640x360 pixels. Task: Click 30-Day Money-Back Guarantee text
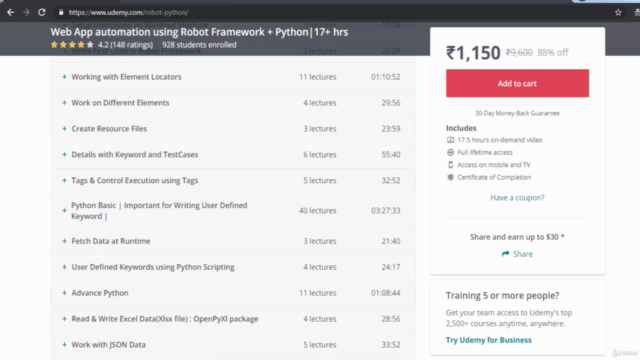click(517, 113)
